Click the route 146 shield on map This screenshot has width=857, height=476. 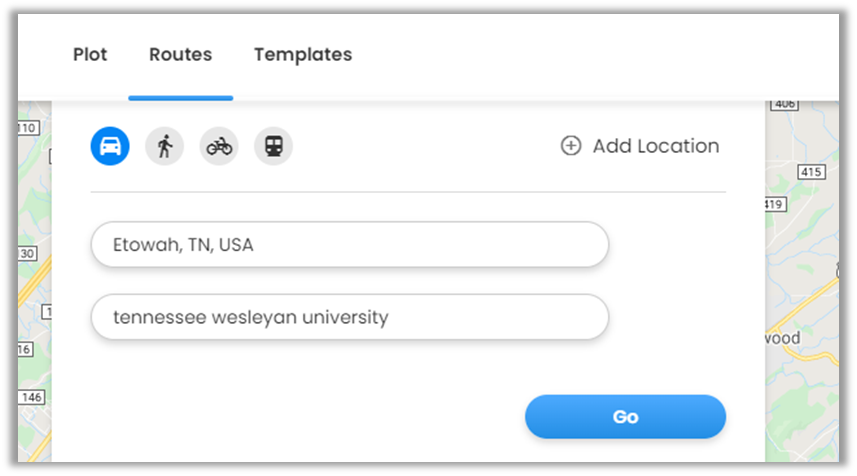click(30, 398)
